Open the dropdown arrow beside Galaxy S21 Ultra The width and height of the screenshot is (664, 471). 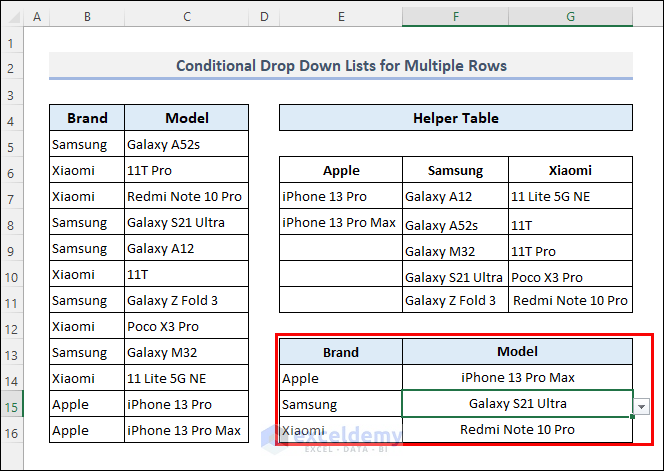click(642, 407)
